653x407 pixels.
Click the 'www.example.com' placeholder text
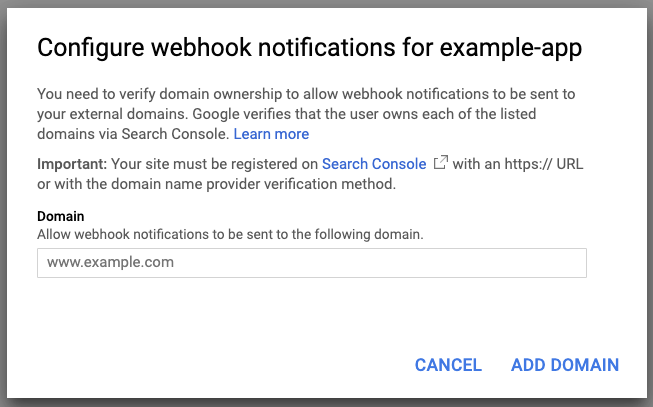click(x=111, y=263)
